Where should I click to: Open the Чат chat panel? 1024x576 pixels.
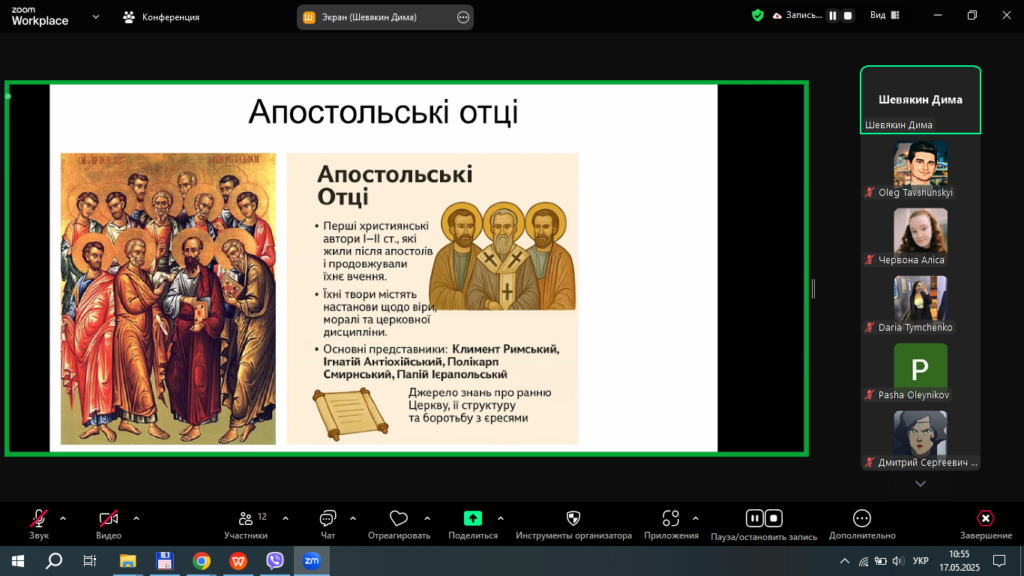[327, 518]
